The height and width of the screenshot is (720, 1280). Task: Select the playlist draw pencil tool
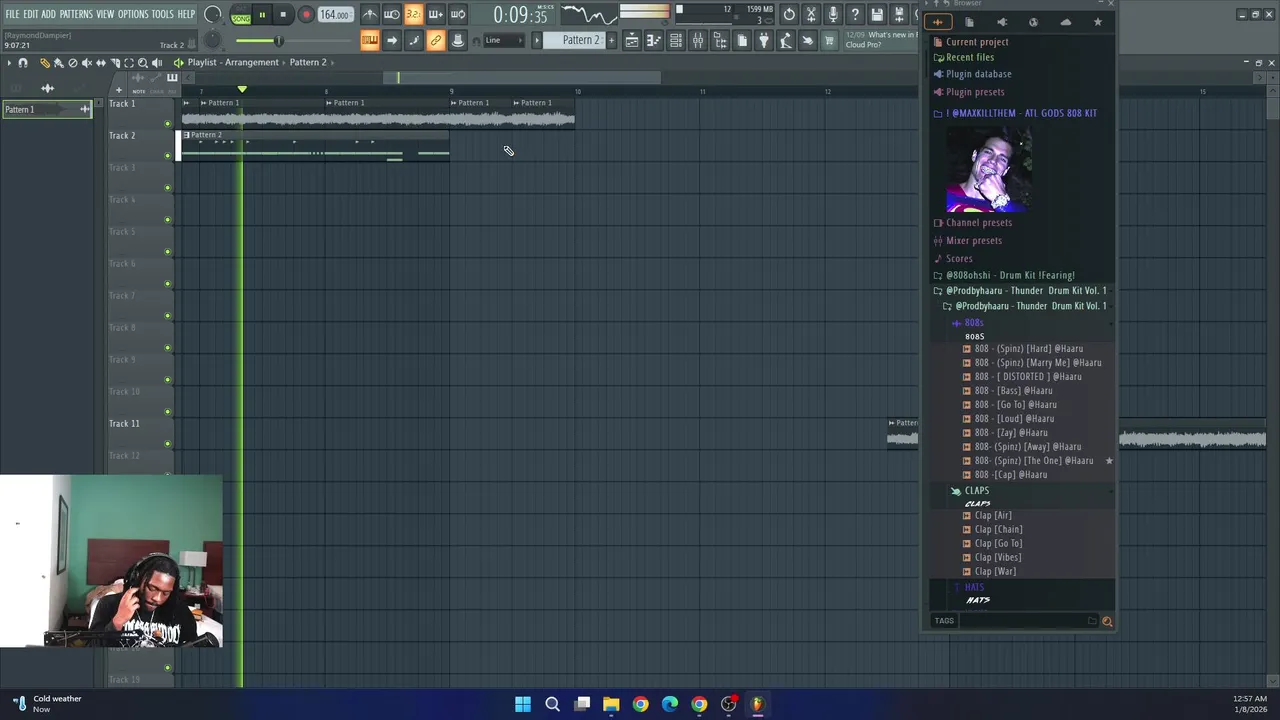[x=44, y=63]
